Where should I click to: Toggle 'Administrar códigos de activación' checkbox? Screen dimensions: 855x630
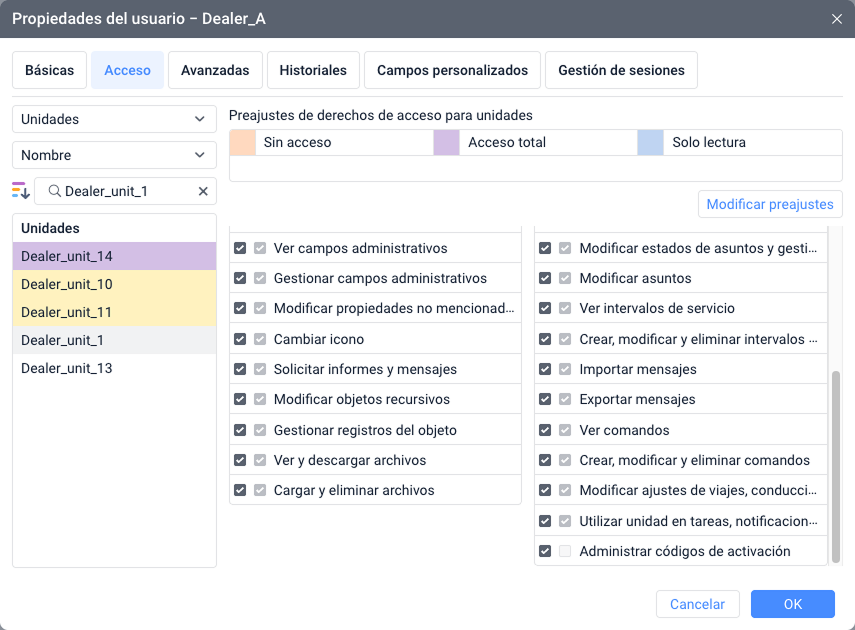pyautogui.click(x=545, y=551)
